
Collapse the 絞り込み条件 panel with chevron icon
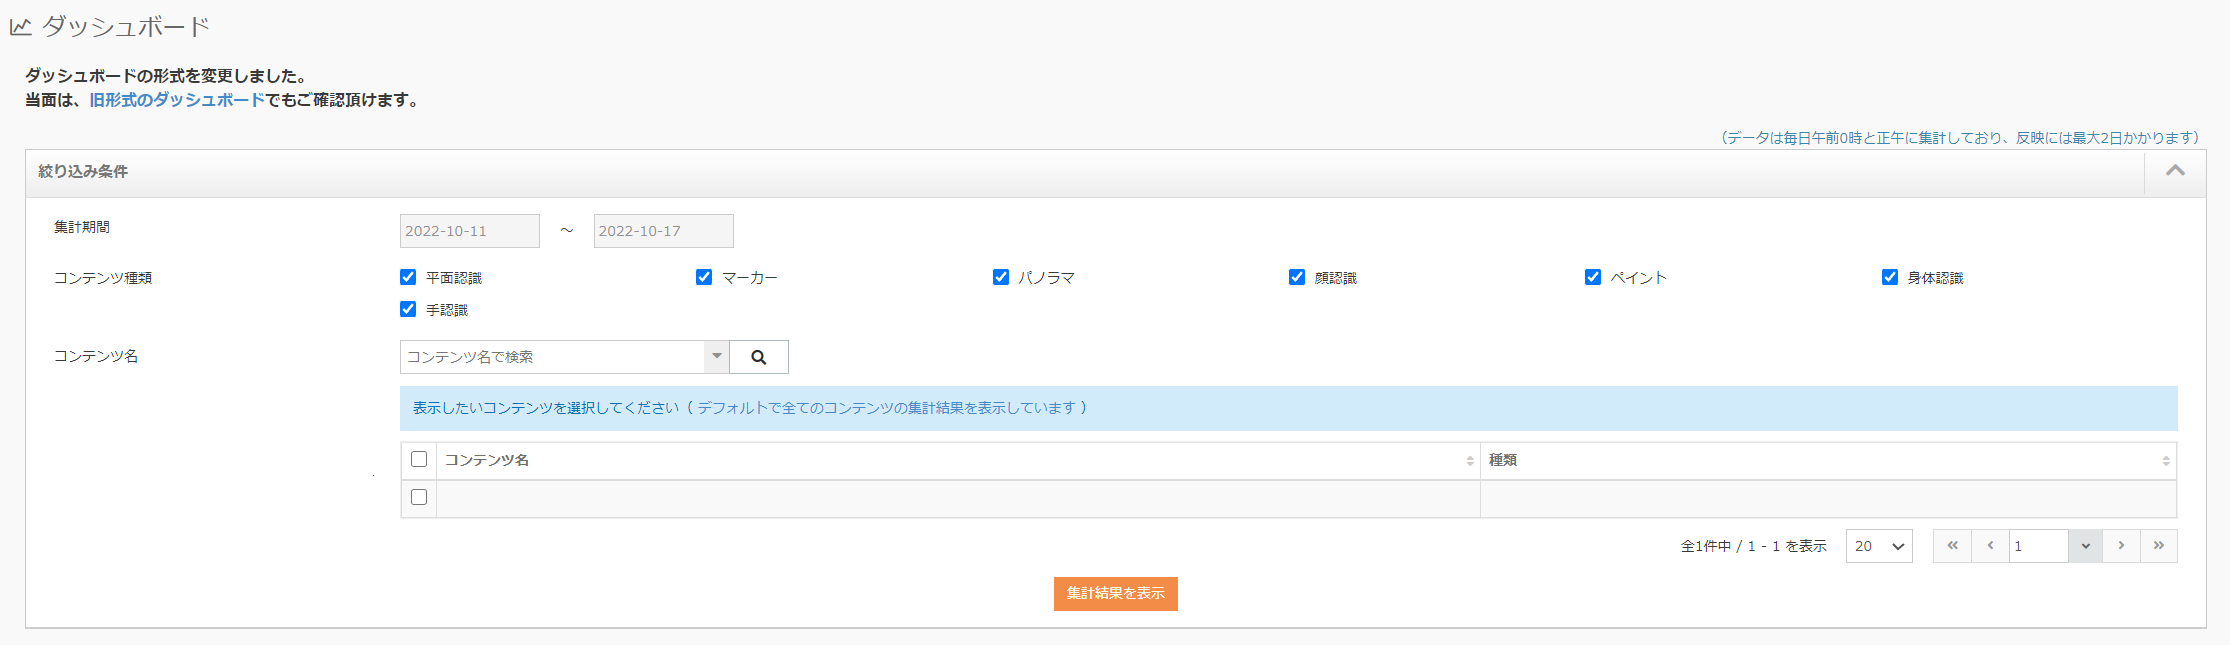(2175, 171)
